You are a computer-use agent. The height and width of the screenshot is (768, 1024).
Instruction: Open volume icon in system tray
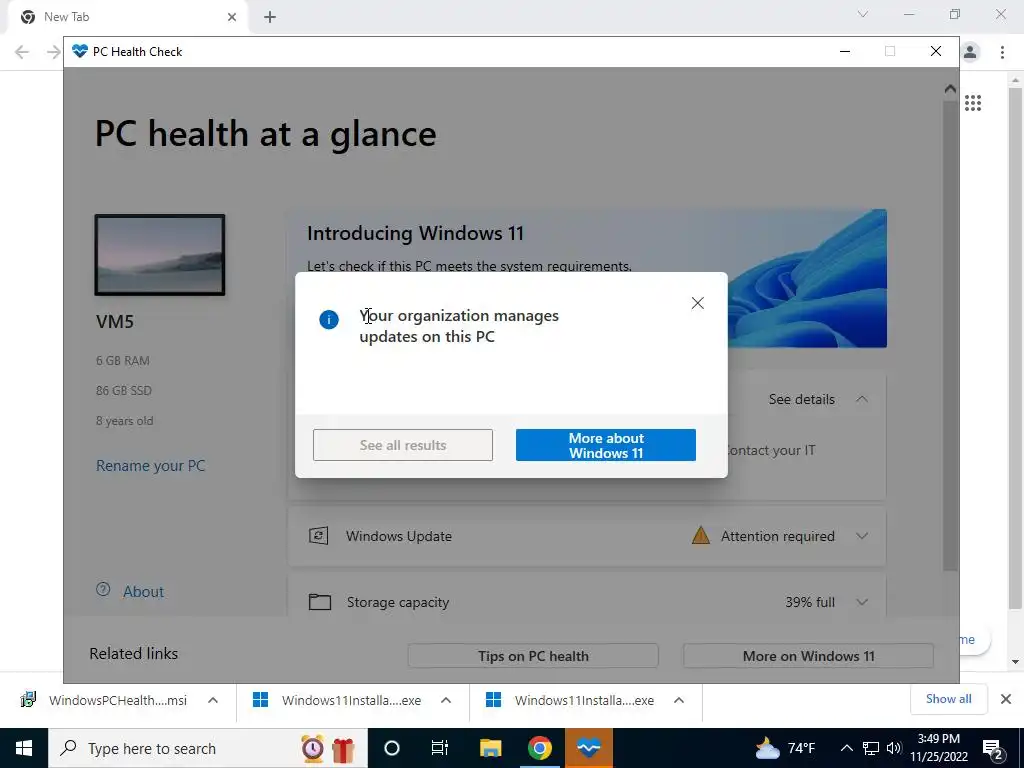pyautogui.click(x=894, y=748)
